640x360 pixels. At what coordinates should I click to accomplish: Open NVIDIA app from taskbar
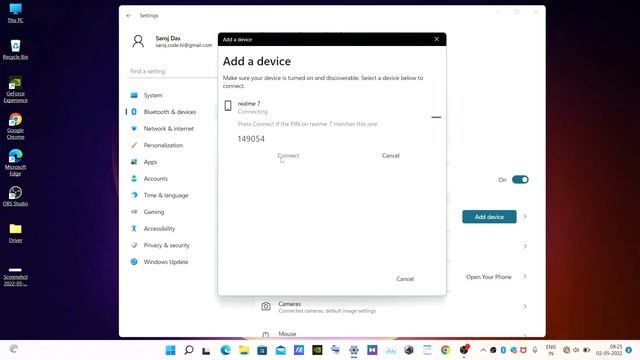point(317,350)
